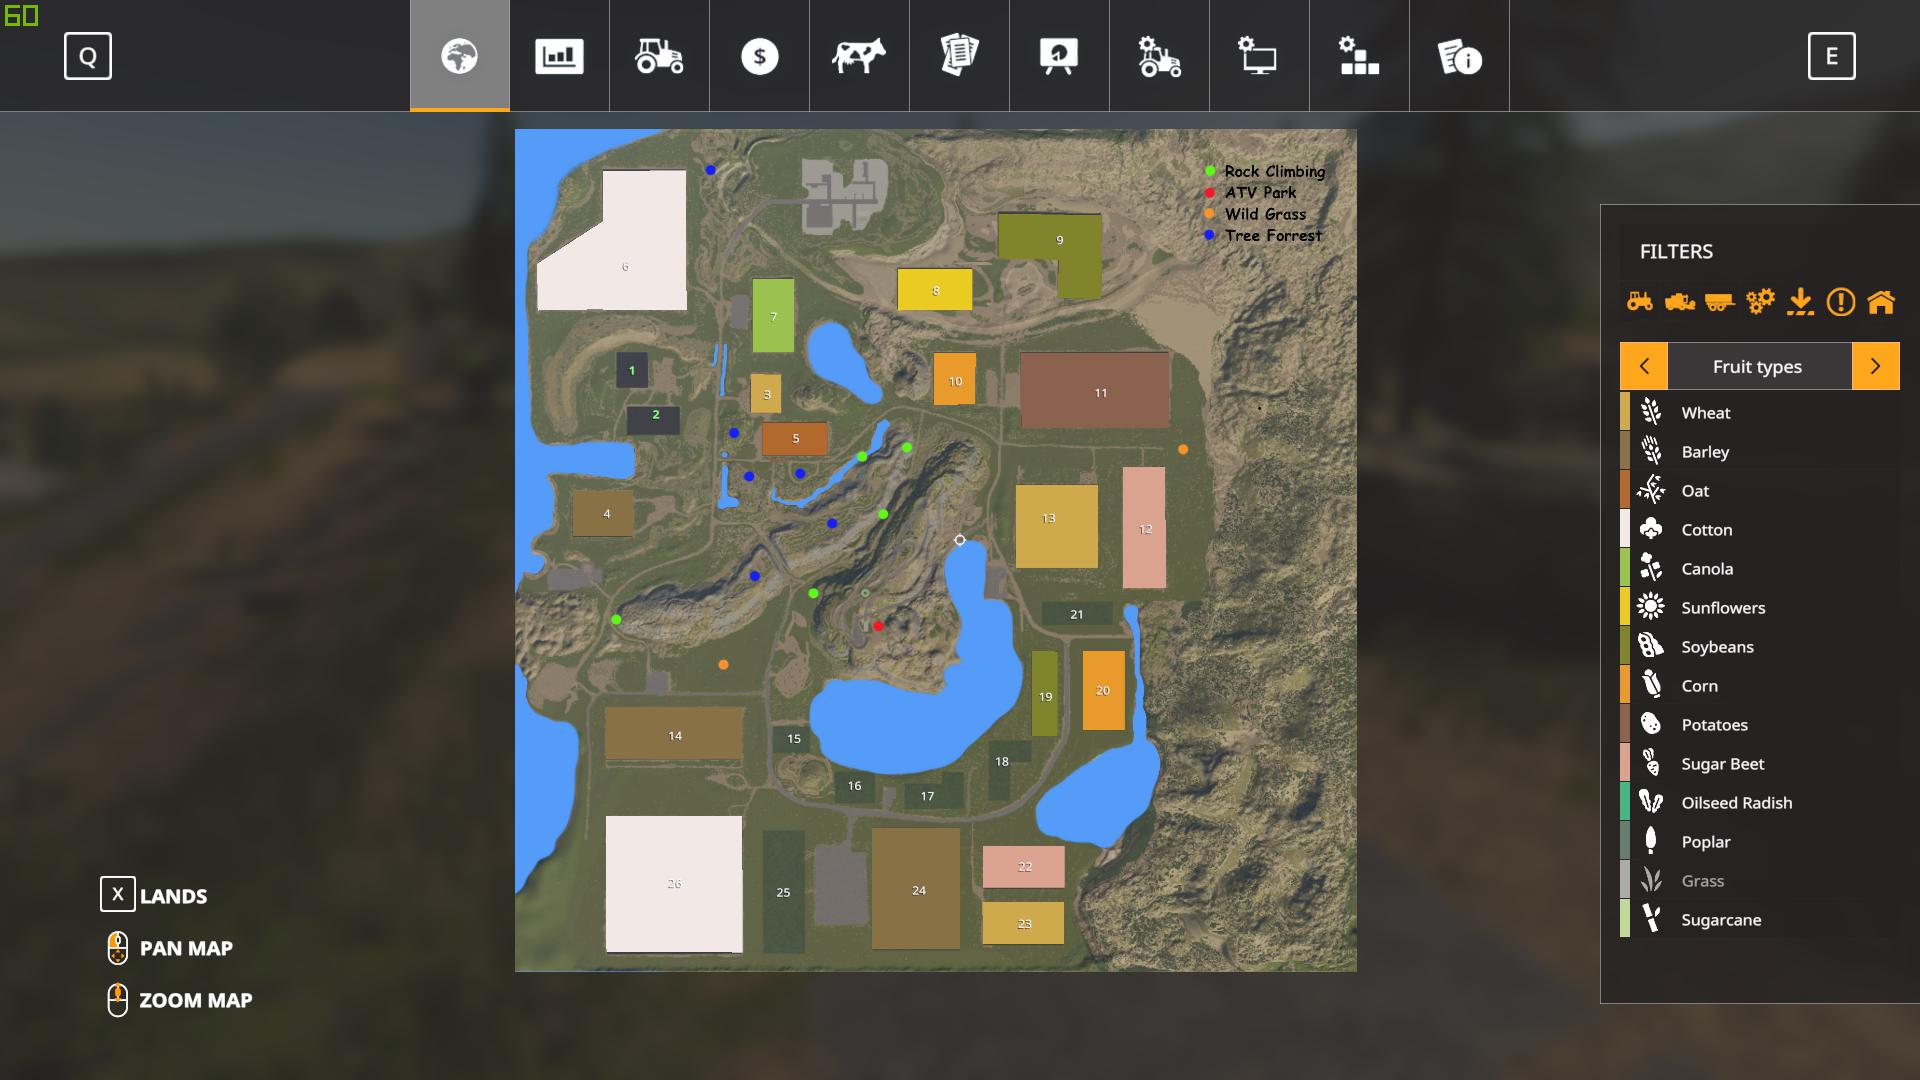Toggle Sunflowers visibility in fruit types
Image resolution: width=1920 pixels, height=1080 pixels.
[x=1722, y=608]
